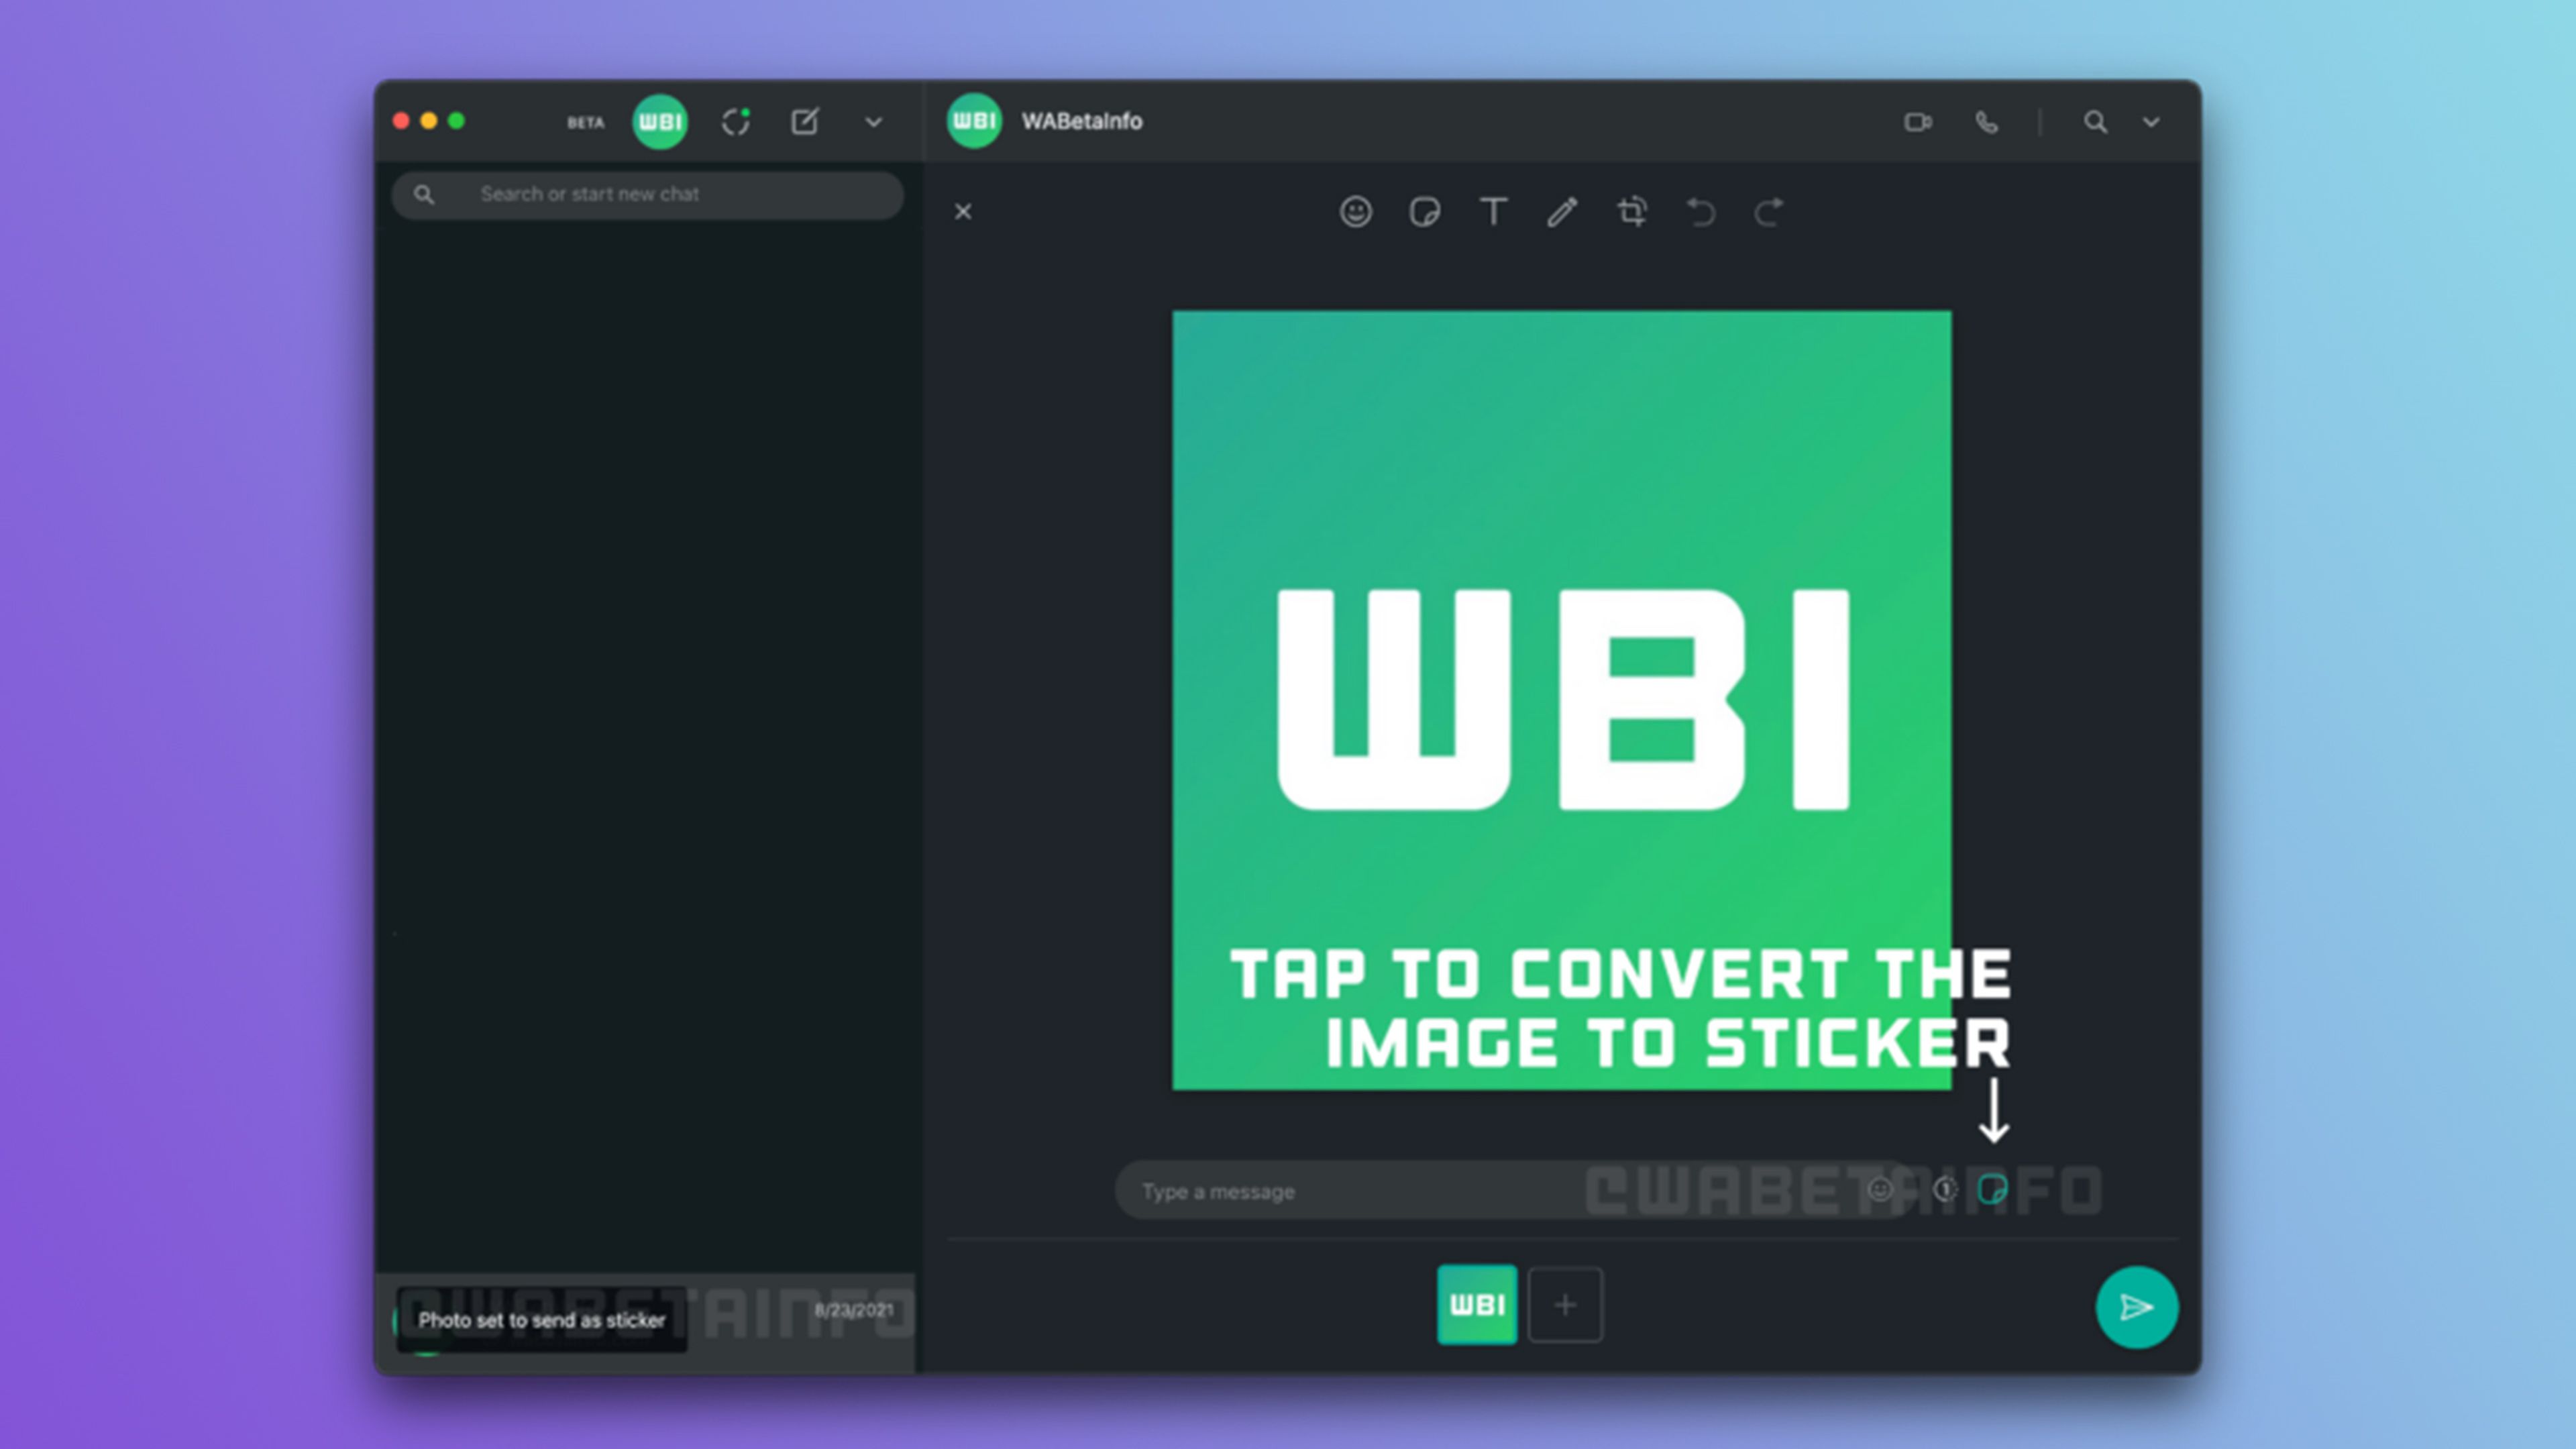Expand the sidebar menu chevron
The width and height of the screenshot is (2576, 1449).
873,122
